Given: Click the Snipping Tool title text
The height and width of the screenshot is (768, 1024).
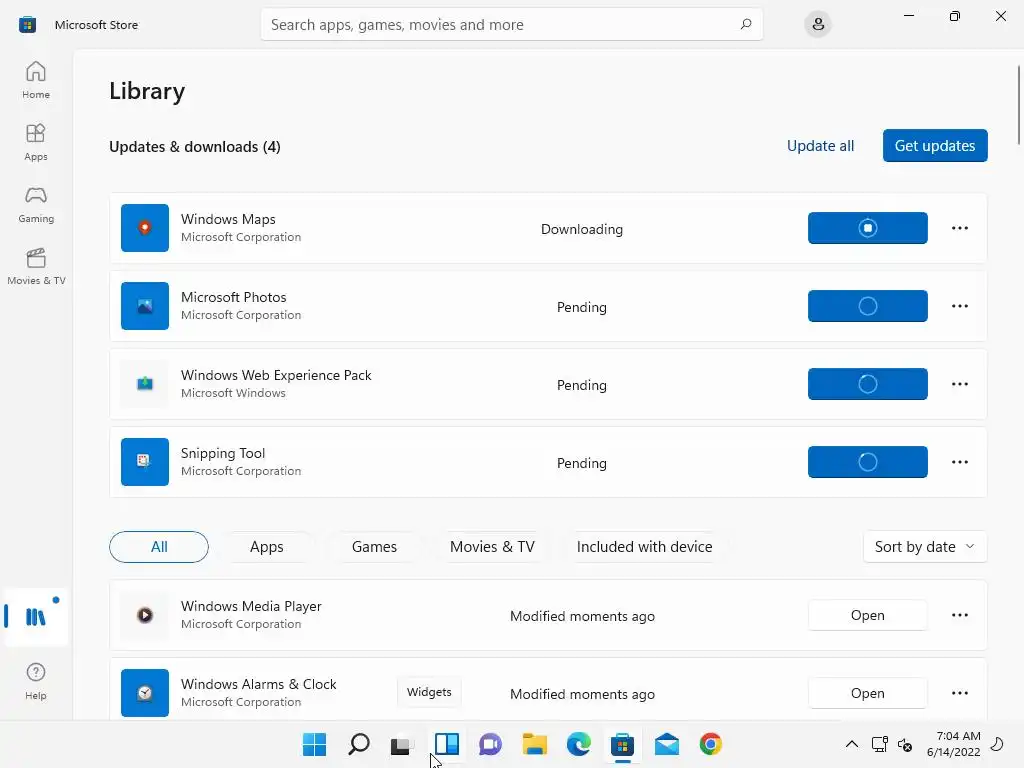Looking at the screenshot, I should point(223,453).
